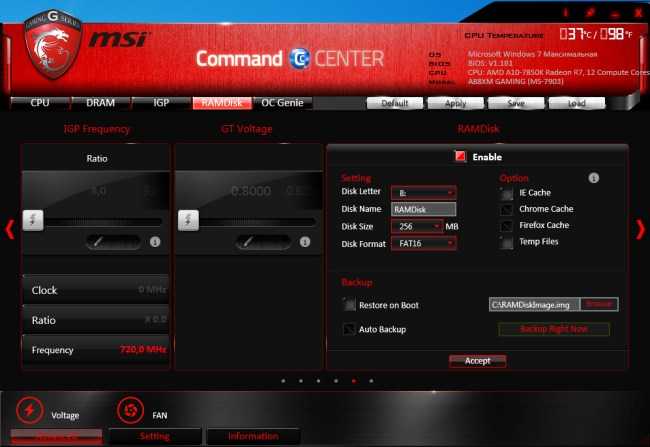Open the Disk Size dropdown
The image size is (650, 447).
(x=417, y=226)
